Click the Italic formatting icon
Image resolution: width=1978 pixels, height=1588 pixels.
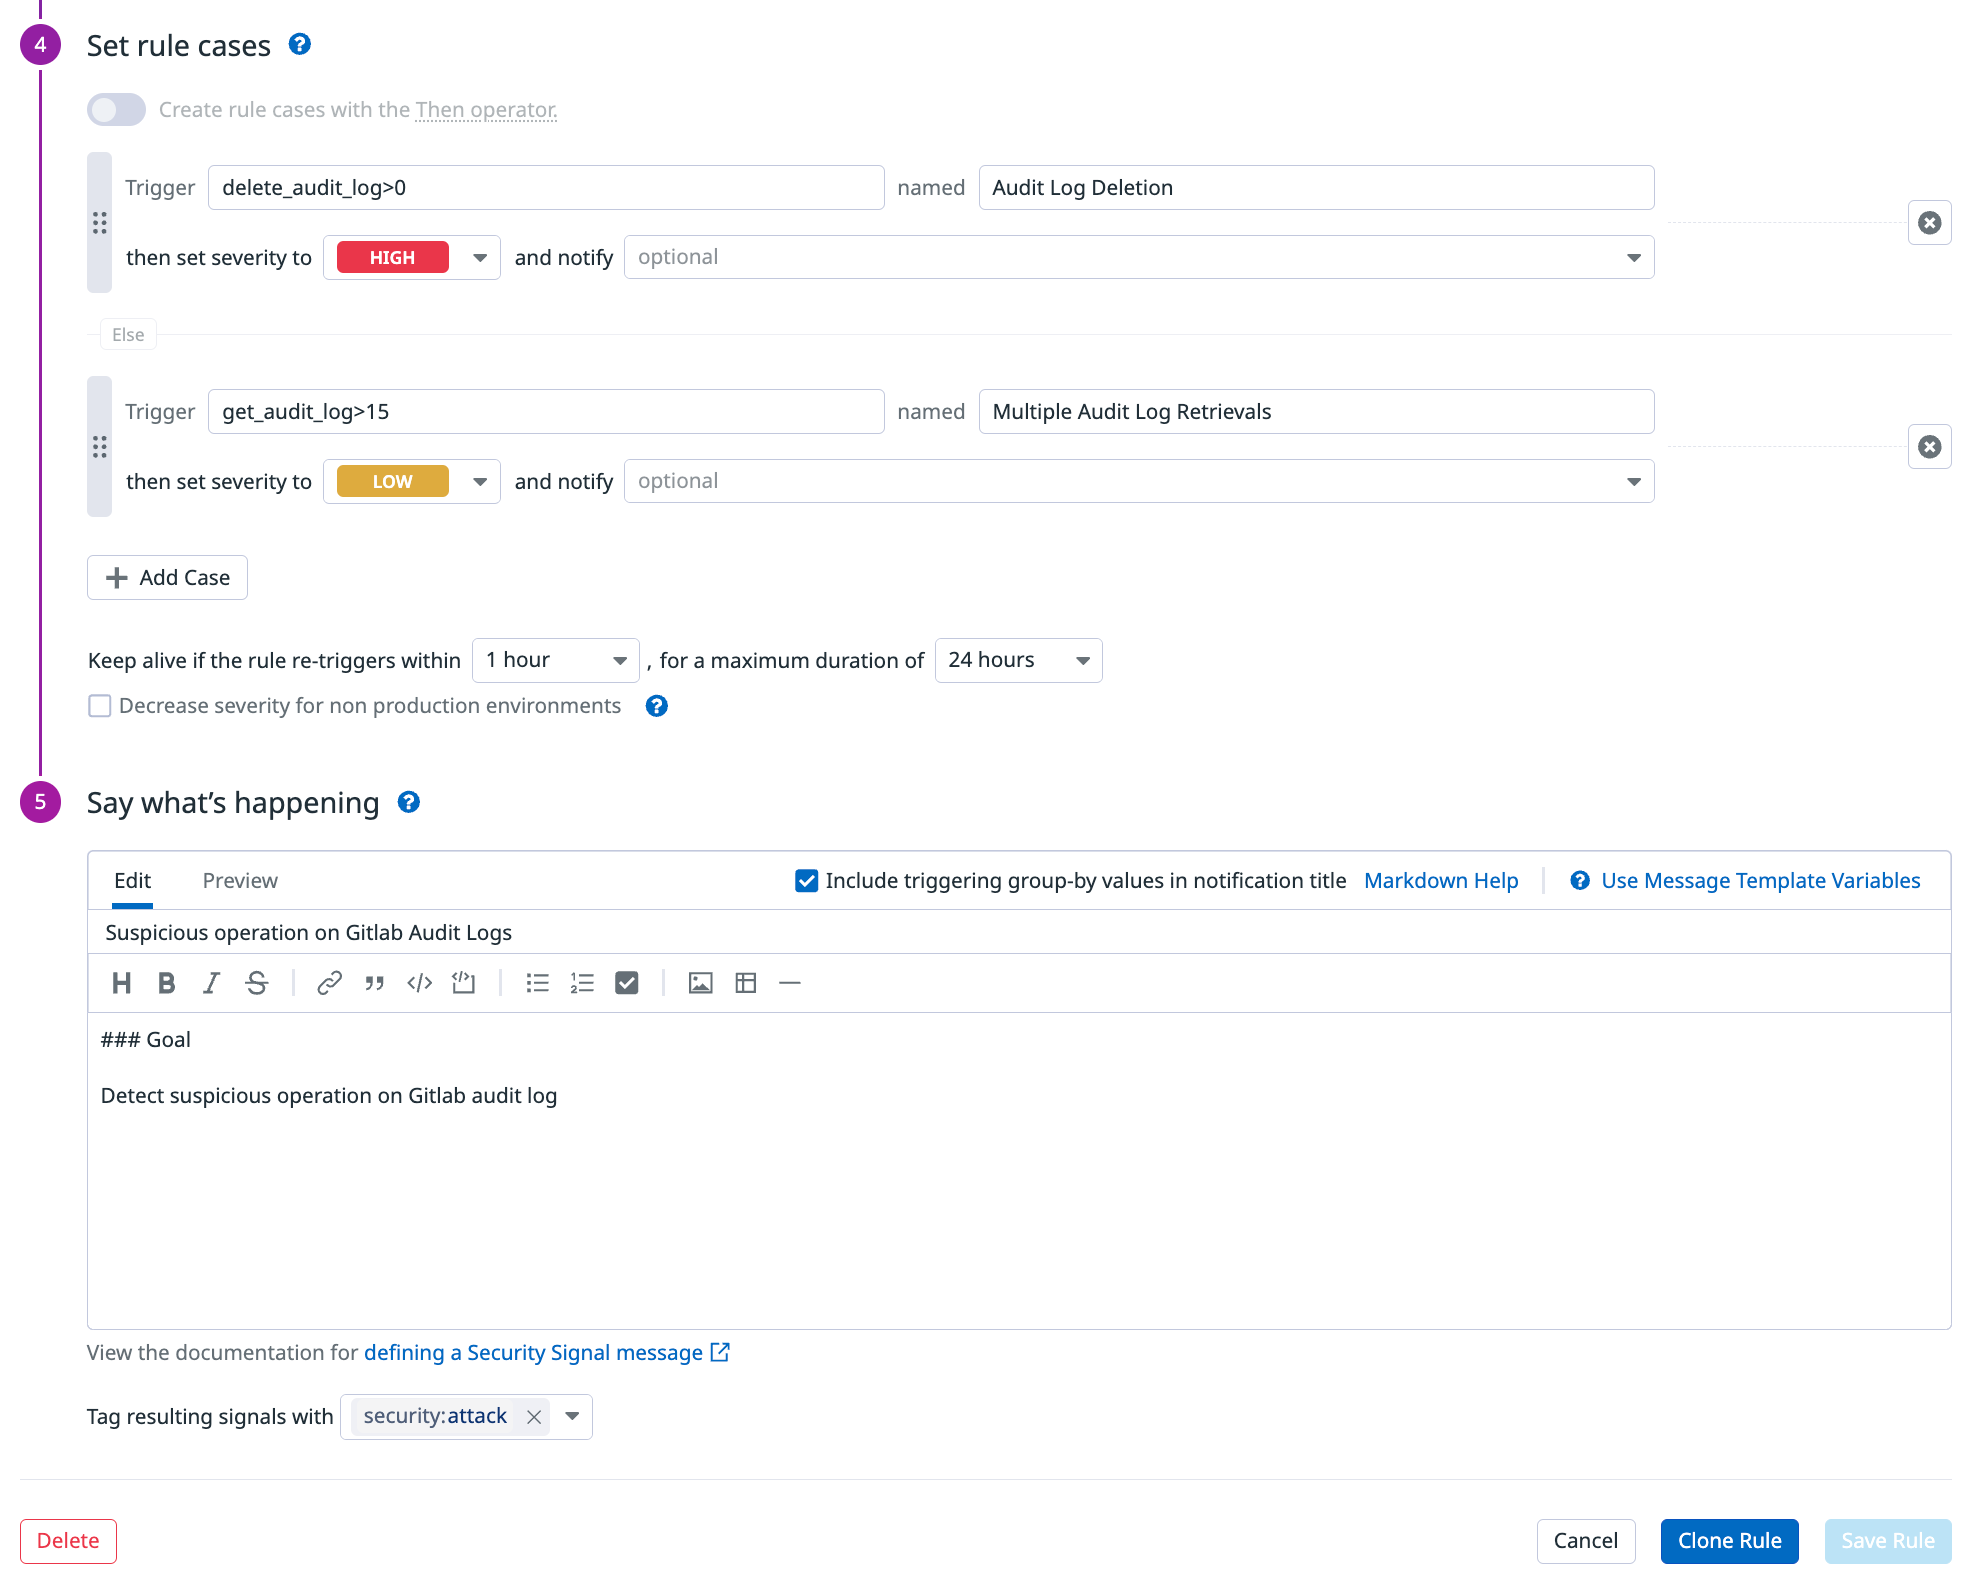pyautogui.click(x=211, y=983)
